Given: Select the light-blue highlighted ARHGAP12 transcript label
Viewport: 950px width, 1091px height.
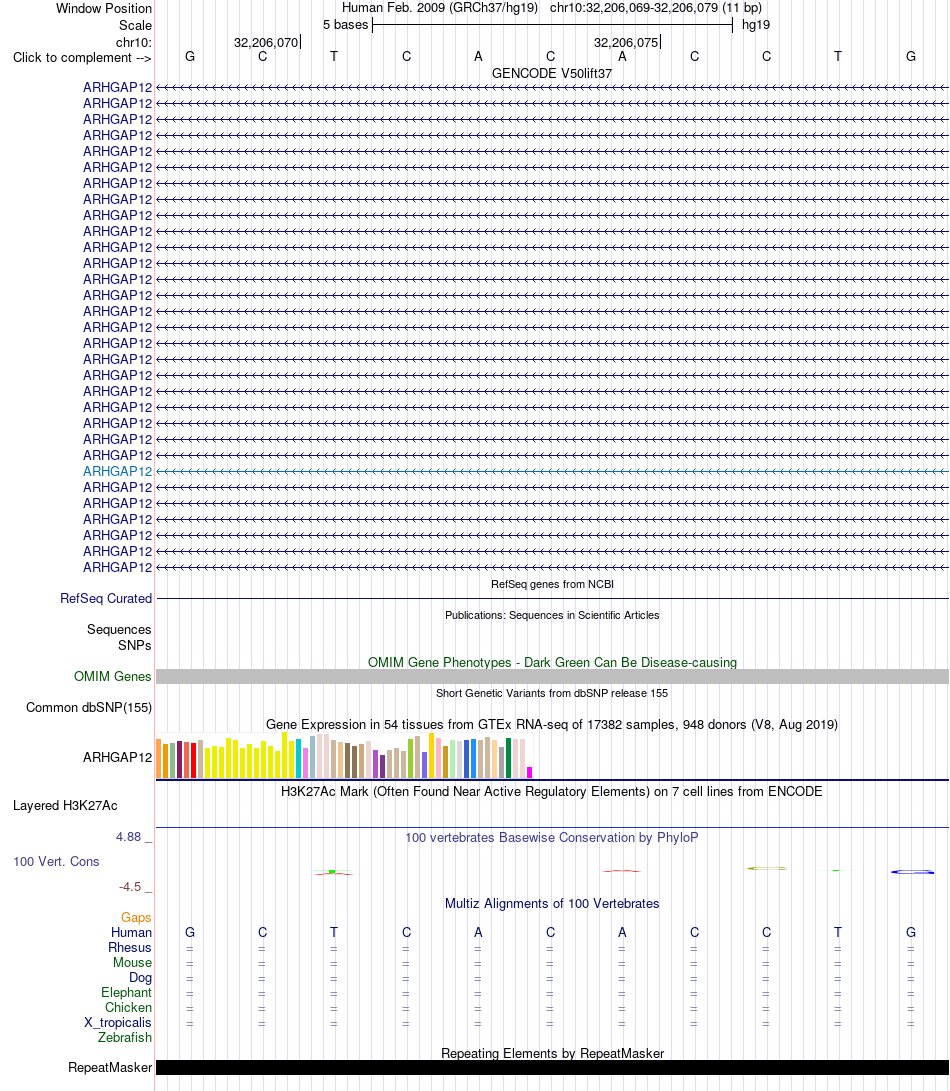Looking at the screenshot, I should pyautogui.click(x=117, y=472).
